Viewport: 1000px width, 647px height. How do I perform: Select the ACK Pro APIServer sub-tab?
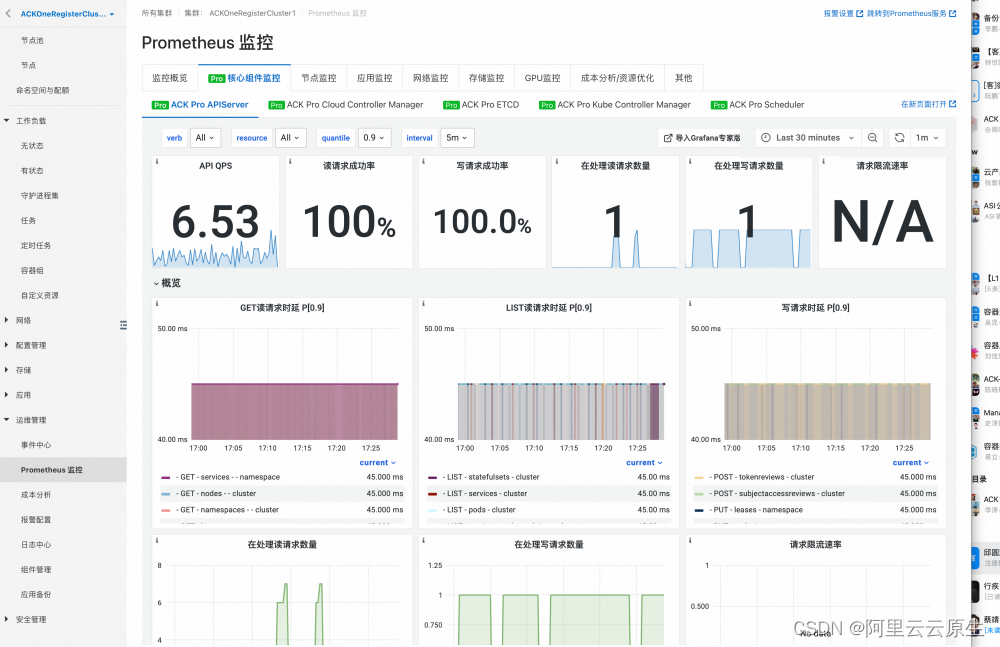click(x=200, y=105)
